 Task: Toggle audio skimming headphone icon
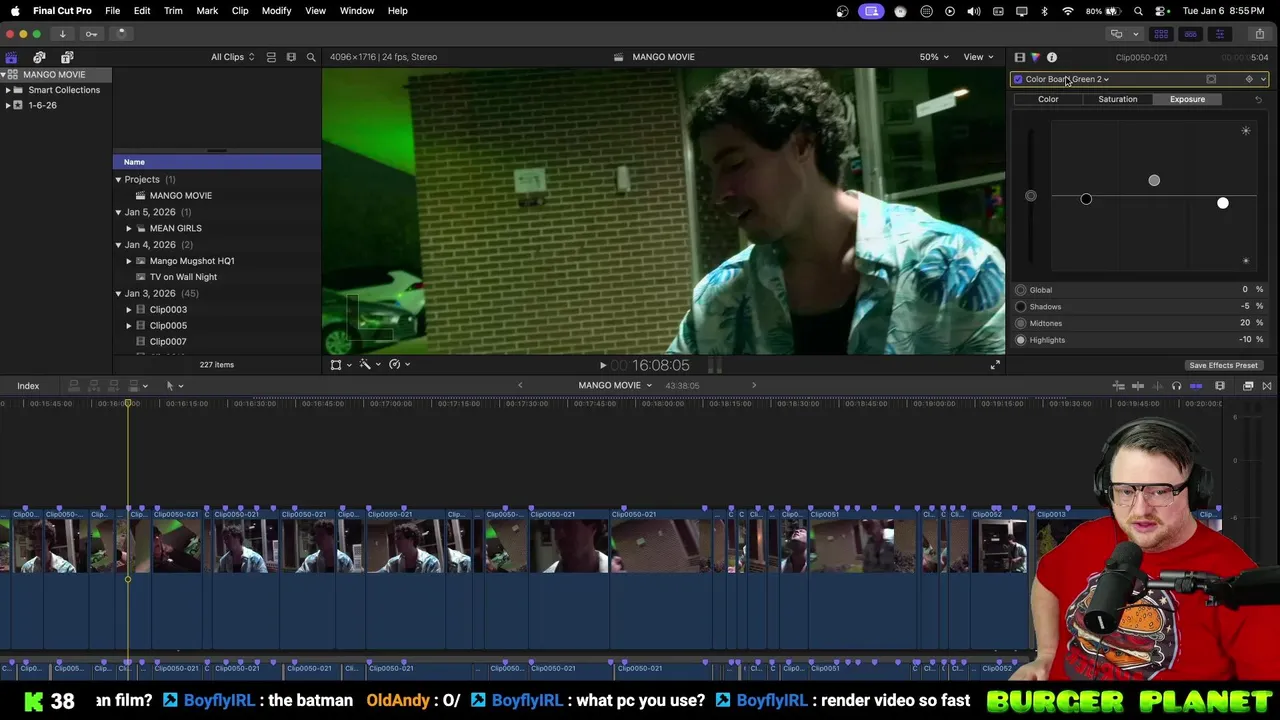[1176, 386]
